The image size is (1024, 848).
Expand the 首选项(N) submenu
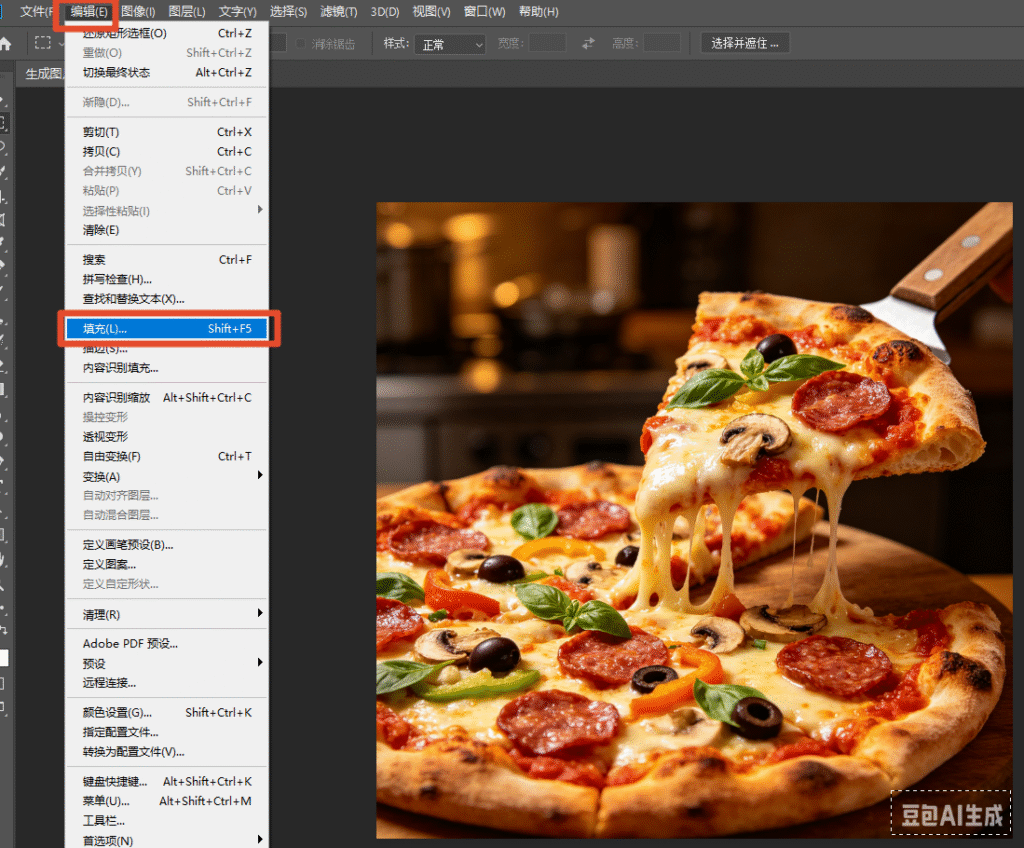coord(260,840)
